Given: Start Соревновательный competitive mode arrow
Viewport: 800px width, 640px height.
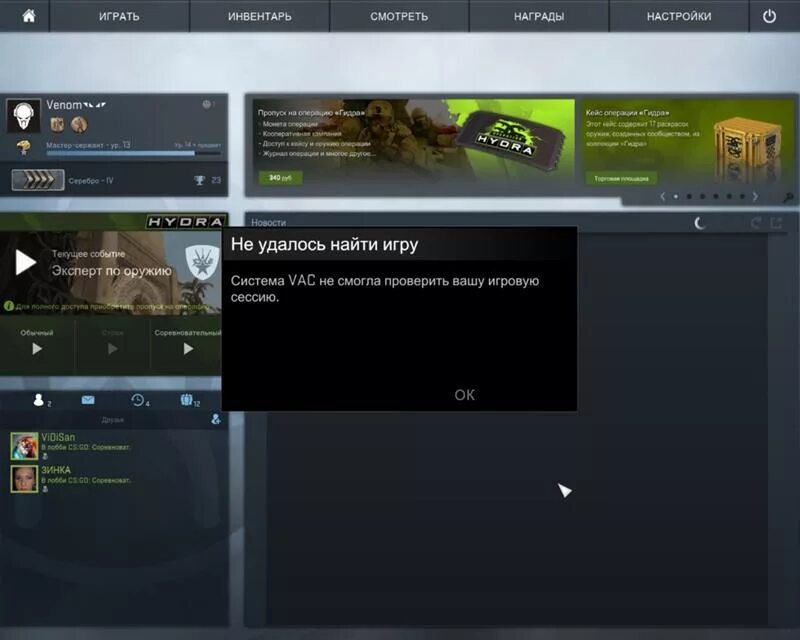Looking at the screenshot, I should coord(188,349).
